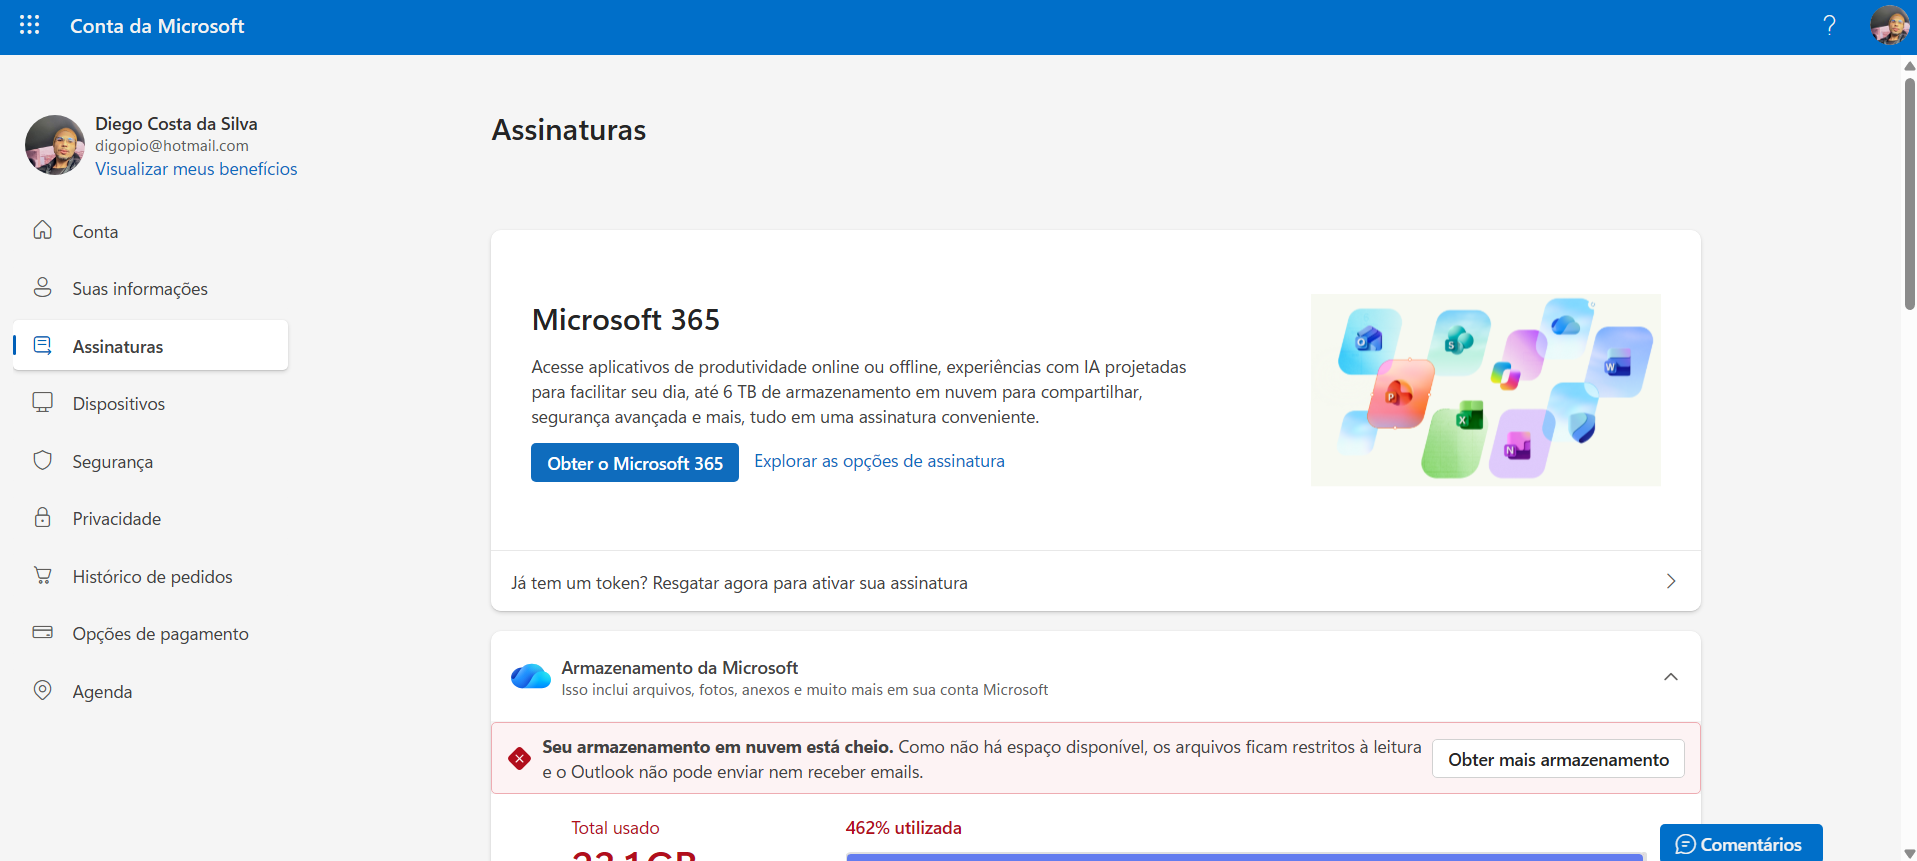
Task: Click Diego's profile photo in sidebar
Action: point(55,145)
